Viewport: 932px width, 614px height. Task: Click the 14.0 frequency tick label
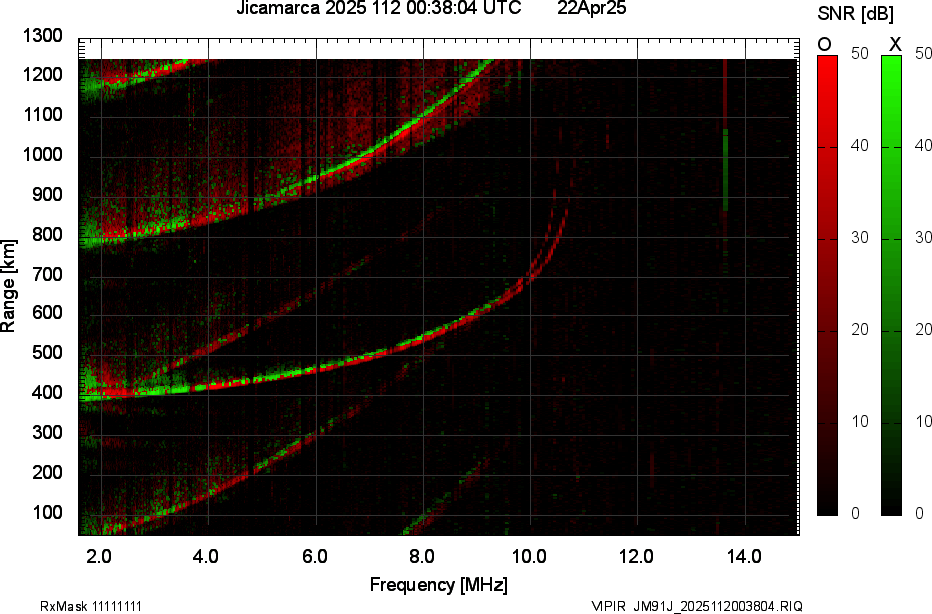(x=744, y=556)
